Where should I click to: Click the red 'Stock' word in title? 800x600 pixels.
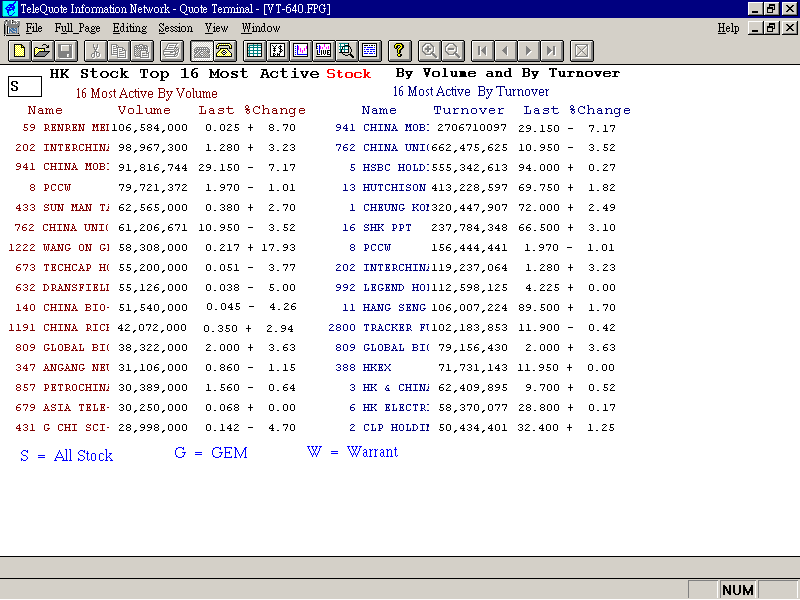pyautogui.click(x=348, y=74)
